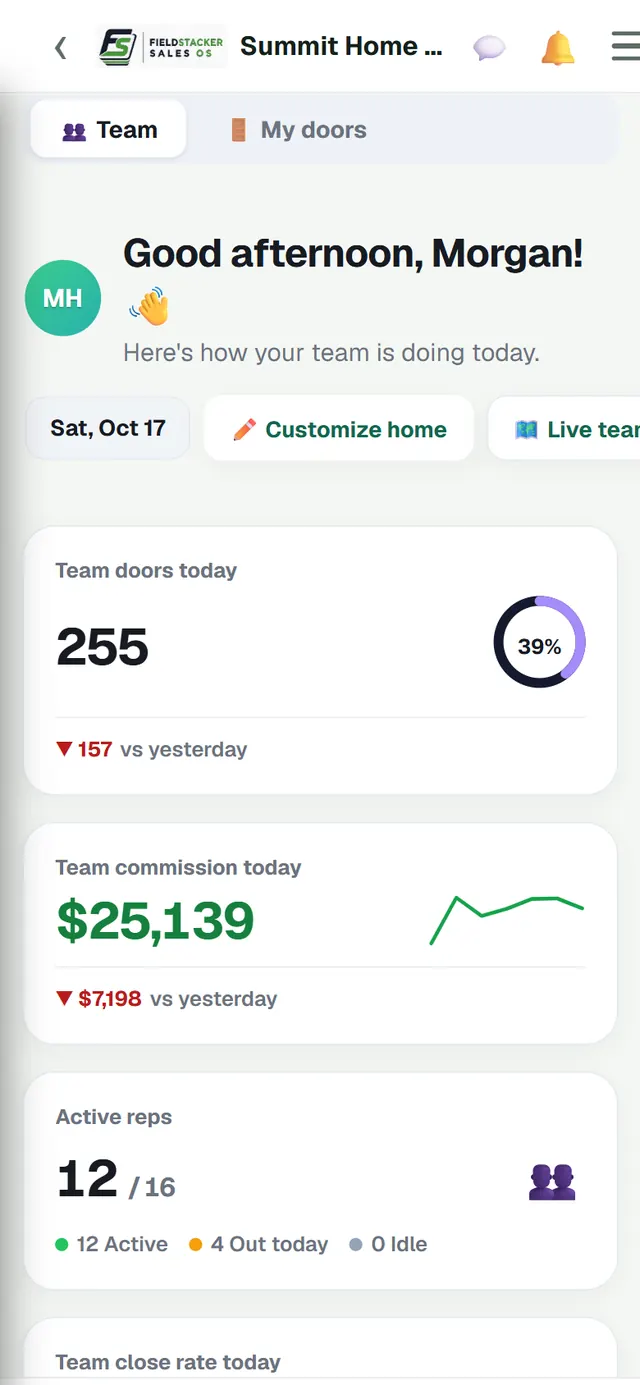Select the 4 Out today status indicator
The image size is (640, 1385).
tap(258, 1244)
